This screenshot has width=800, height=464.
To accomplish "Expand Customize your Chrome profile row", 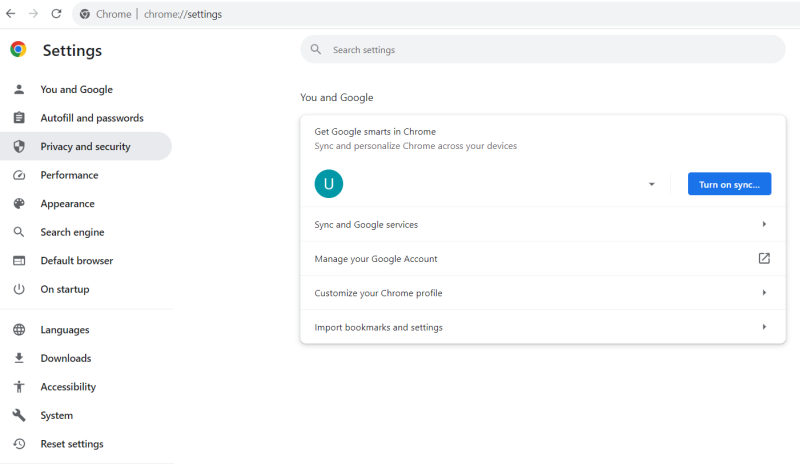I will point(764,293).
